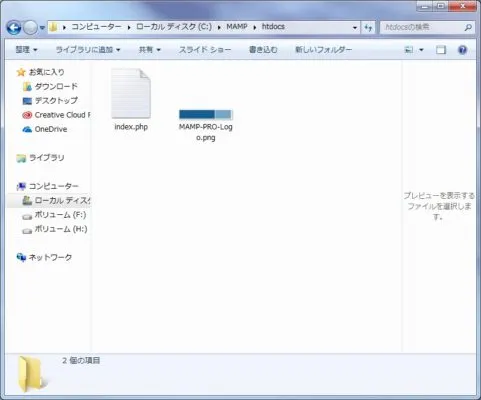Select コンピューター in the address breadcrumb

pos(97,27)
